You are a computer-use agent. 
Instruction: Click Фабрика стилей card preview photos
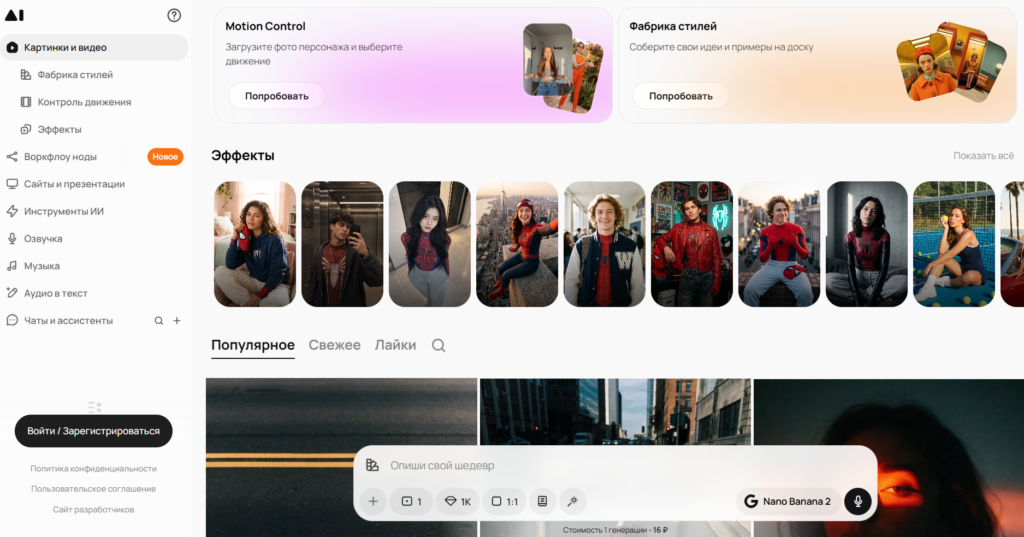pyautogui.click(x=951, y=63)
